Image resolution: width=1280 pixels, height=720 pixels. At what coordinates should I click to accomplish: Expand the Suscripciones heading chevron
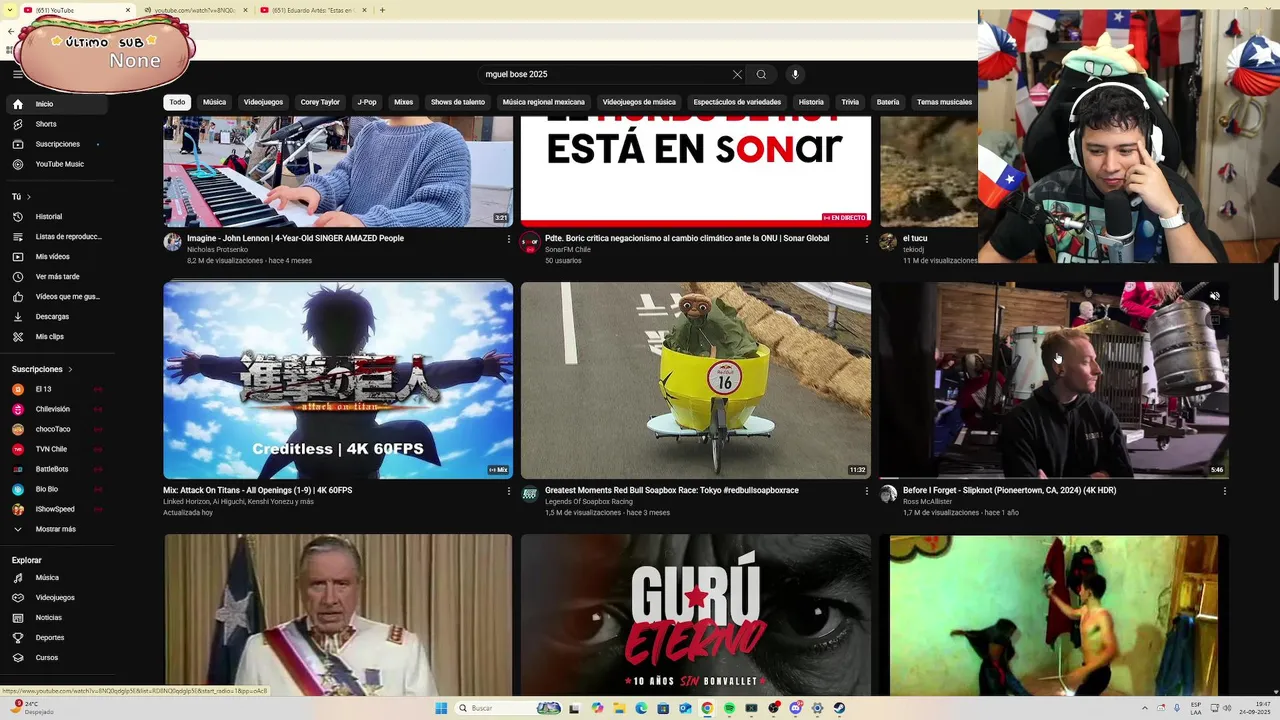click(x=70, y=369)
